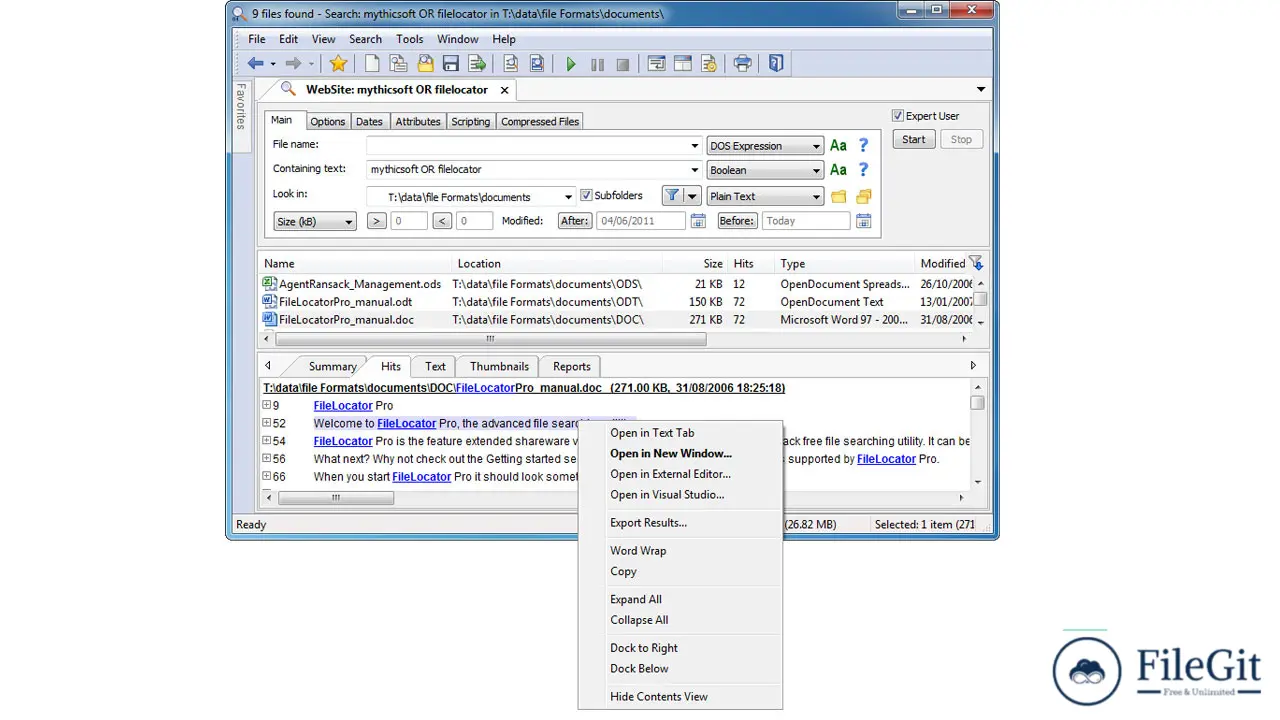
Task: Save using the floppy disk icon
Action: [451, 64]
